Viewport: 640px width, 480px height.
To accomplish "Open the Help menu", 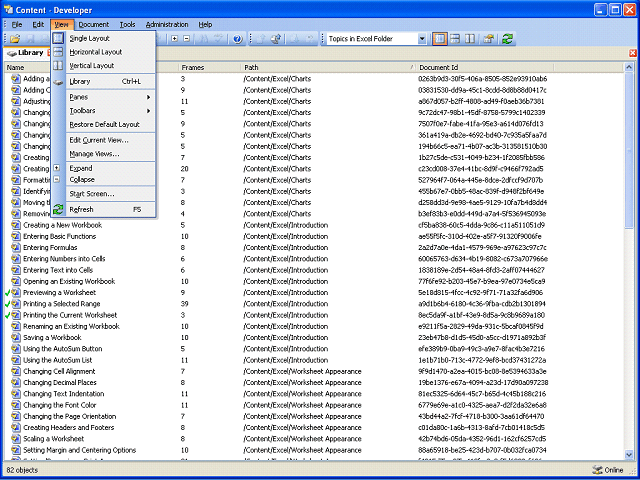I will click(205, 24).
